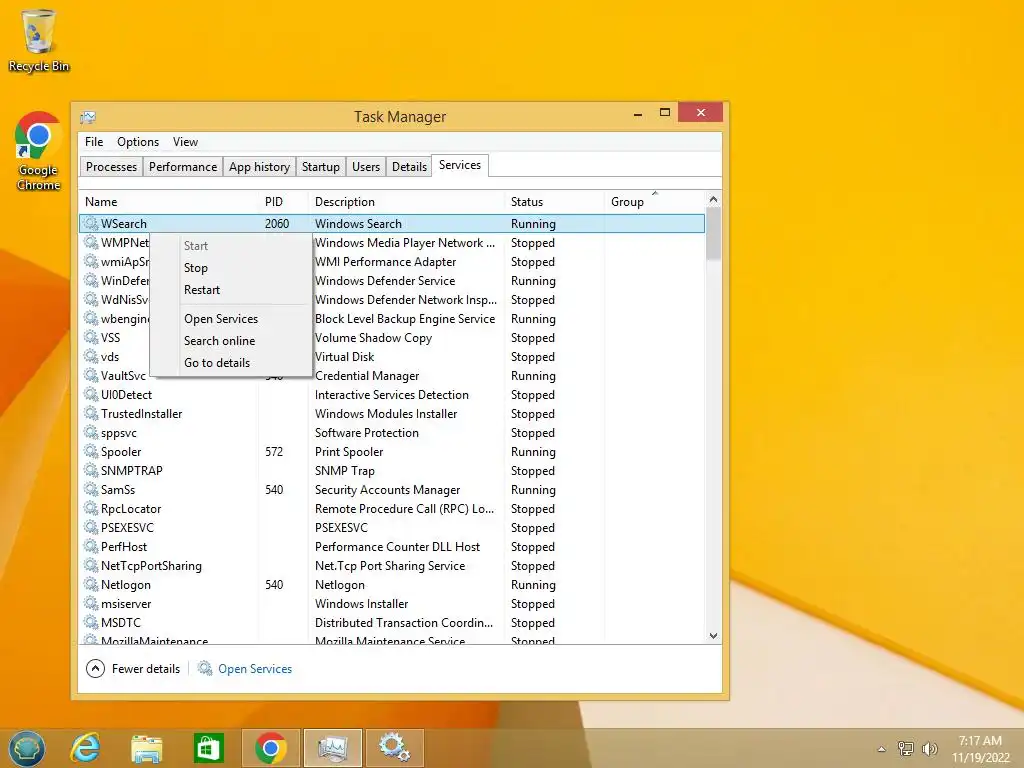Click the volume speaker tray icon
This screenshot has height=768, width=1024.
click(x=929, y=748)
